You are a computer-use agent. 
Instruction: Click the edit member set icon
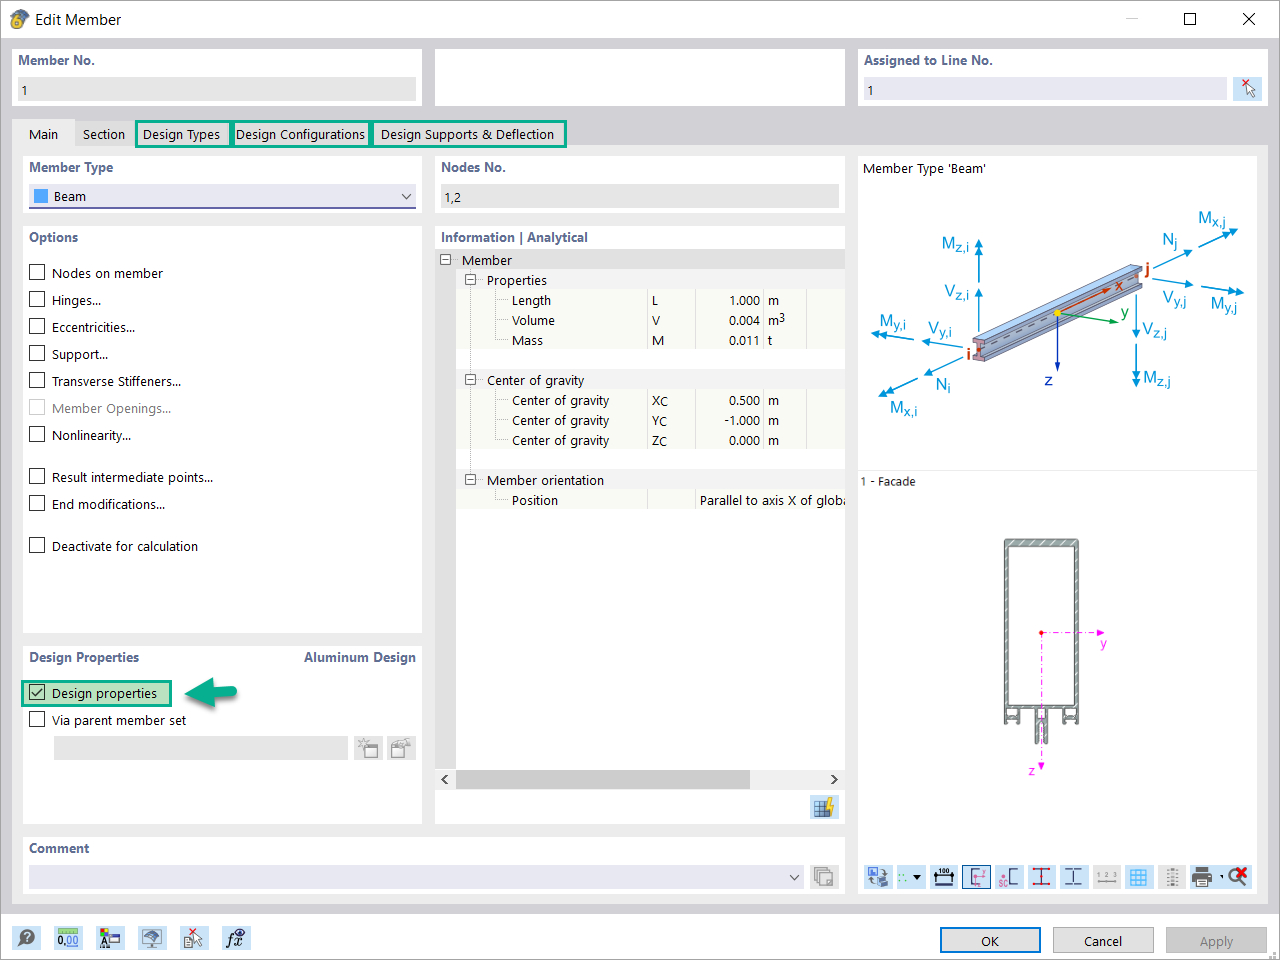(x=402, y=748)
